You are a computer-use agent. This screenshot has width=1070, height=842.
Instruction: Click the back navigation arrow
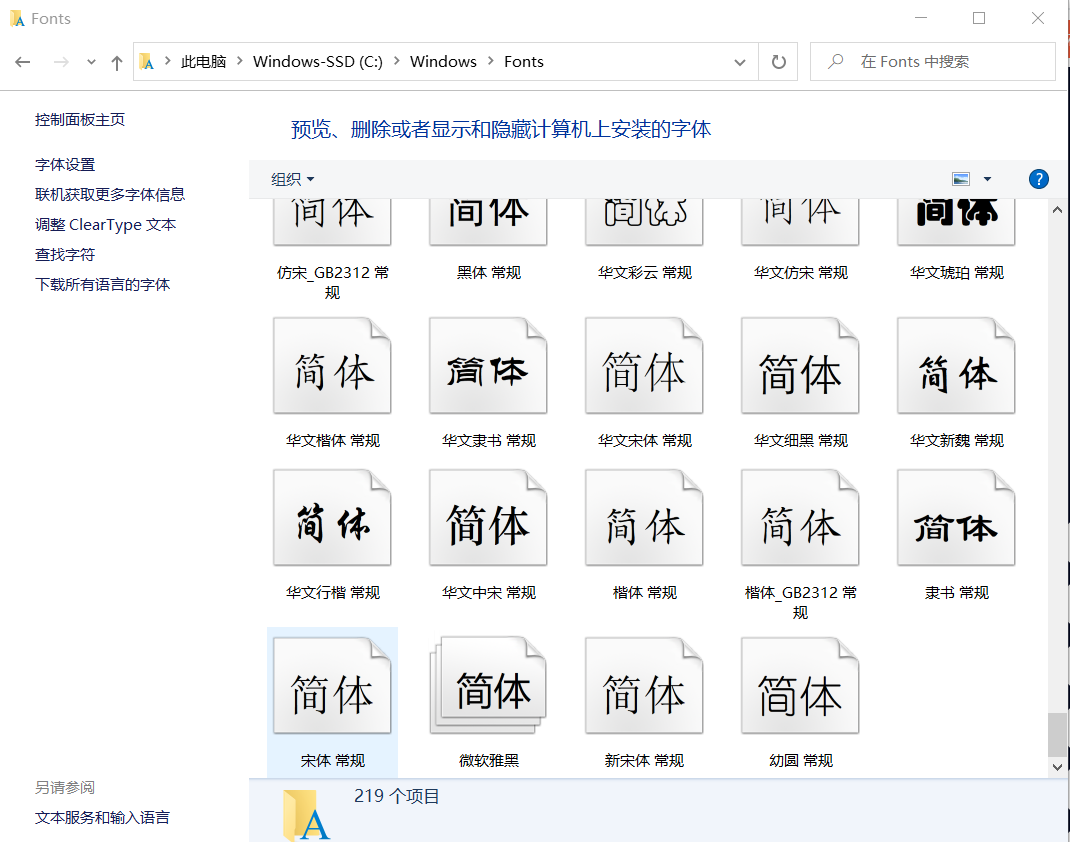click(x=22, y=62)
